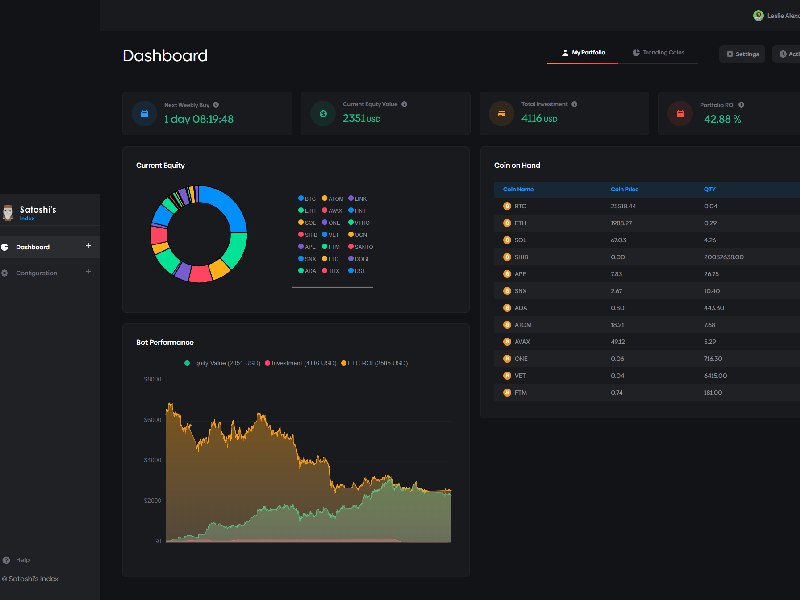Image resolution: width=800 pixels, height=600 pixels.
Task: Click info icon beside Total Investment
Action: click(x=574, y=104)
